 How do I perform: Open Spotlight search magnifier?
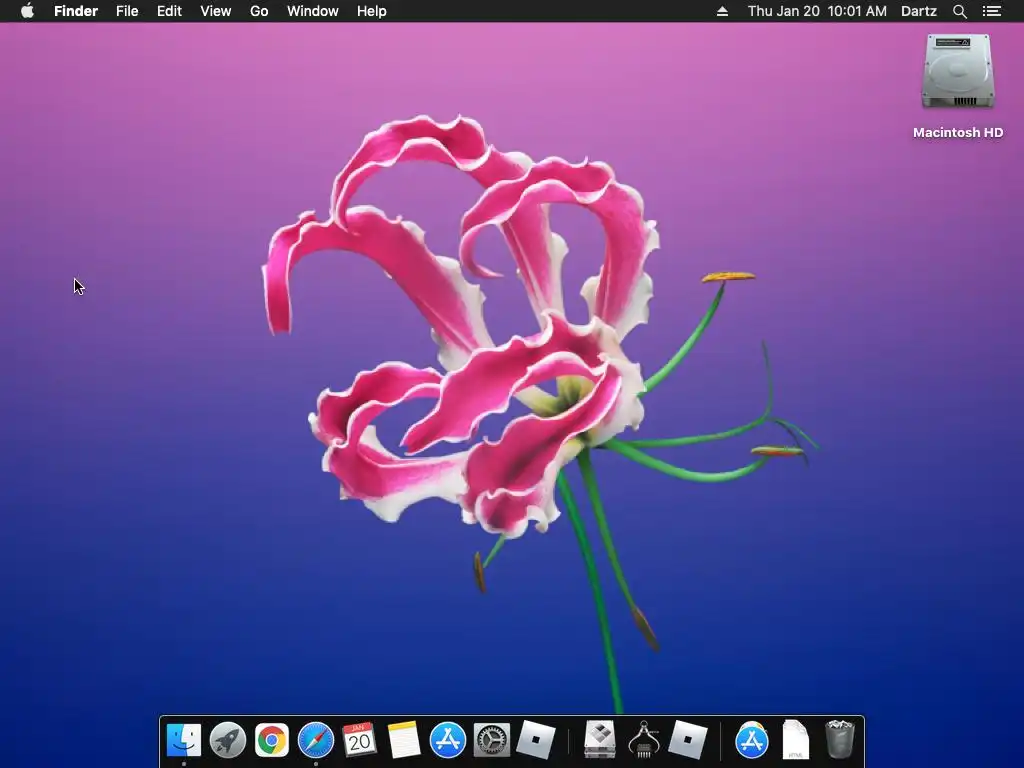click(x=959, y=11)
